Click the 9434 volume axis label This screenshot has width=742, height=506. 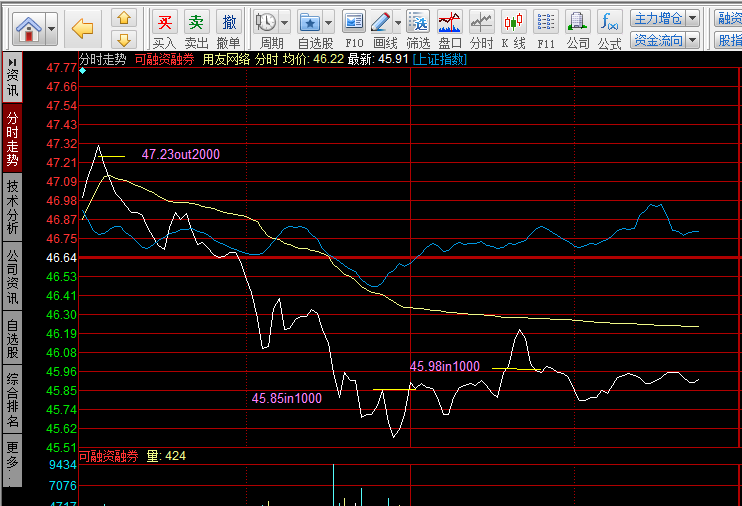pos(63,465)
